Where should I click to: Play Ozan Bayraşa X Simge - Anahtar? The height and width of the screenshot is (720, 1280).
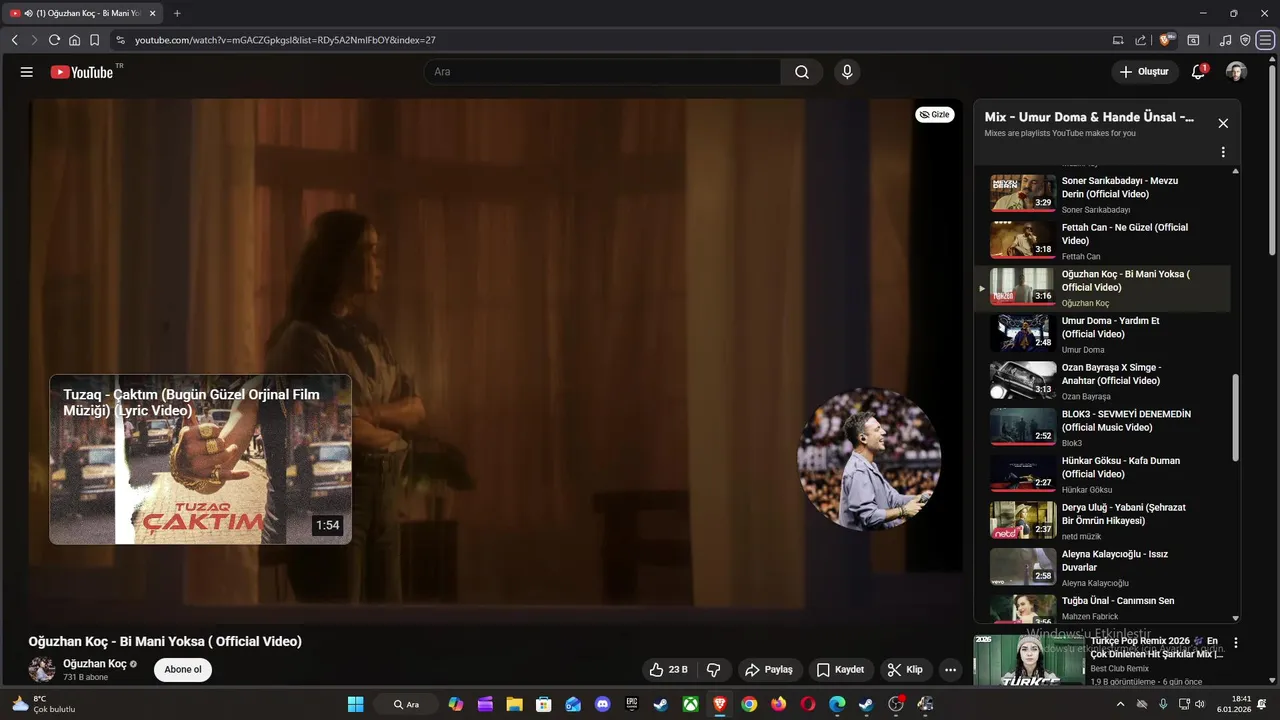(1102, 381)
